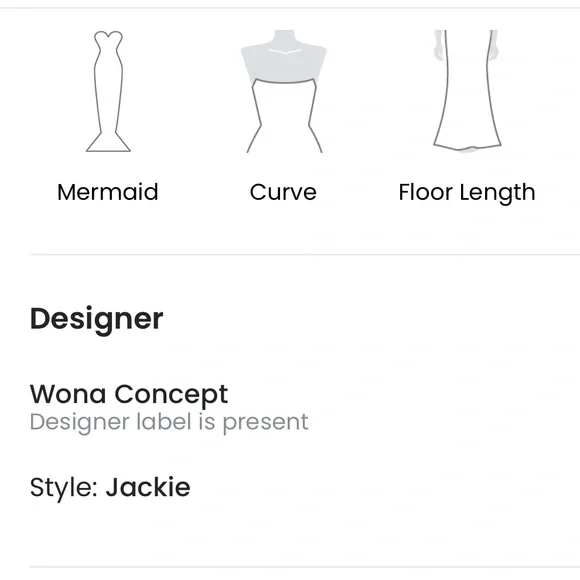Screen dimensions: 580x580
Task: Click the Jackie style name
Action: tap(148, 487)
